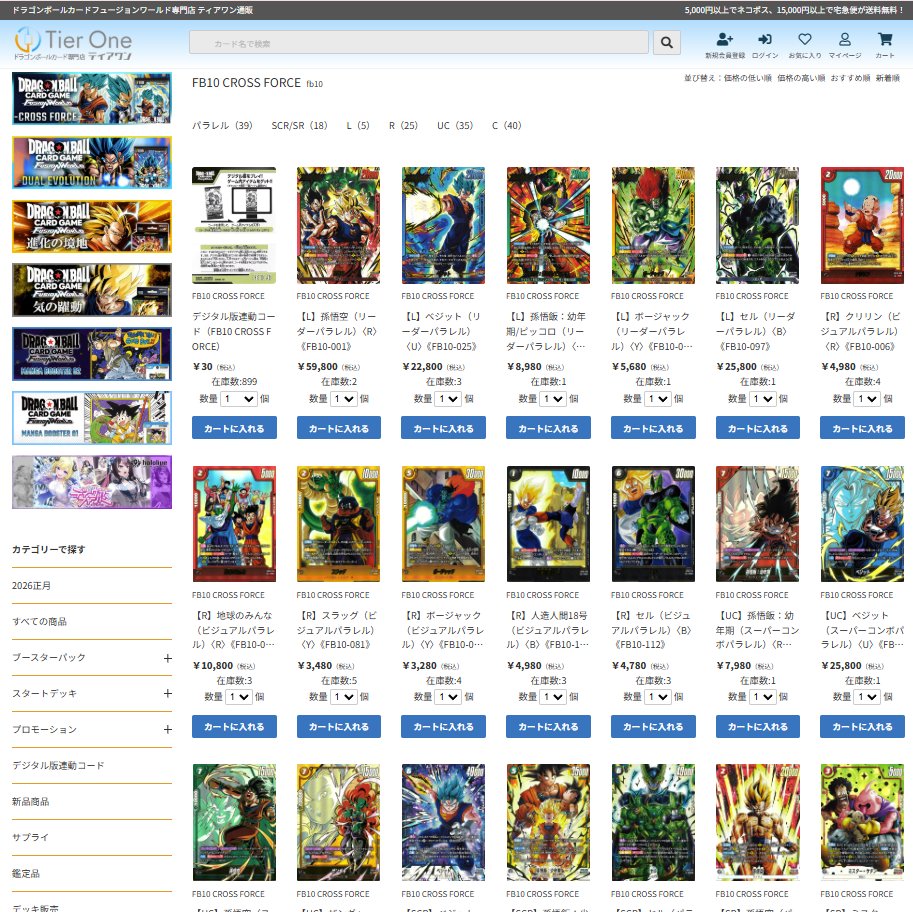Filter by SCR/SR (18) tab
The image size is (913, 912).
click(x=299, y=125)
